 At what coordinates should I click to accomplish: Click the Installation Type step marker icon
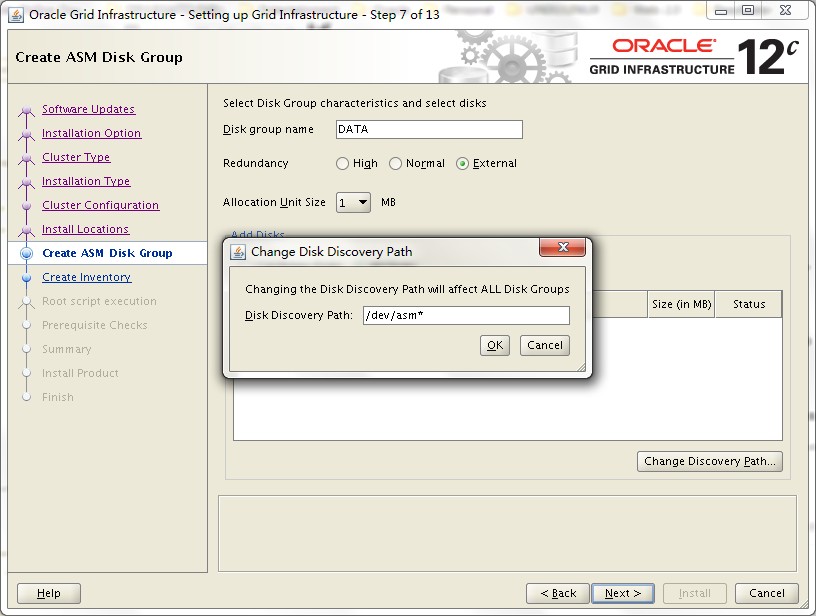27,182
